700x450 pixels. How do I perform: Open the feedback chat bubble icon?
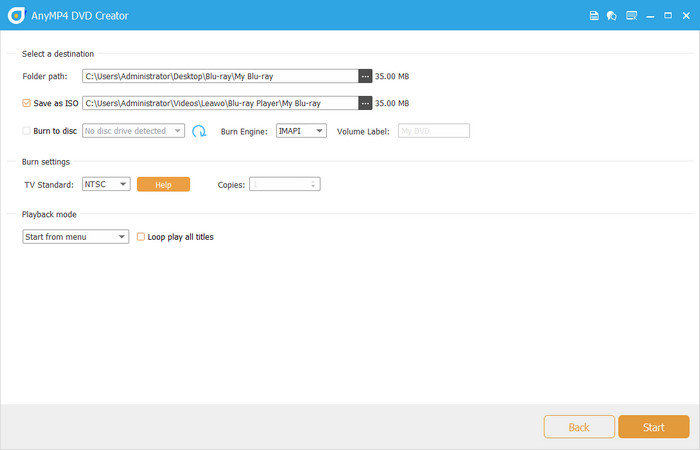click(611, 16)
